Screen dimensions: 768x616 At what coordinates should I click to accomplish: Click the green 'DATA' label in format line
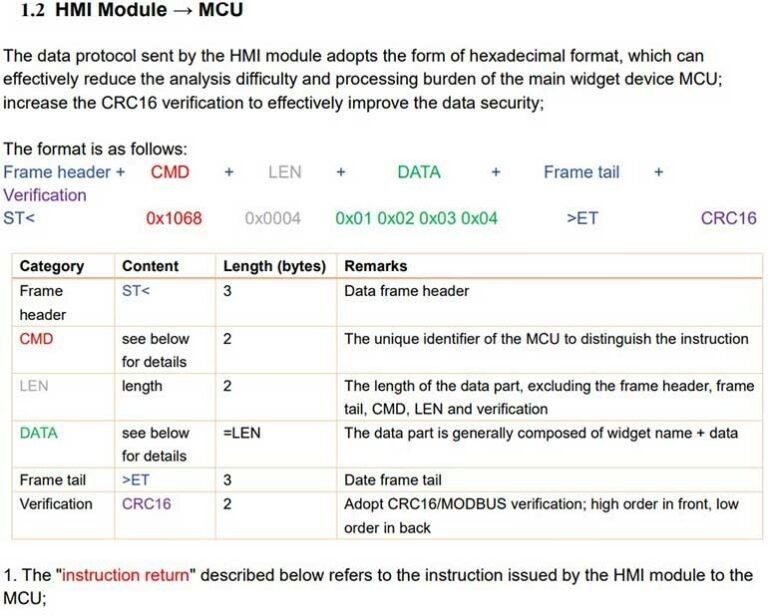tap(418, 172)
